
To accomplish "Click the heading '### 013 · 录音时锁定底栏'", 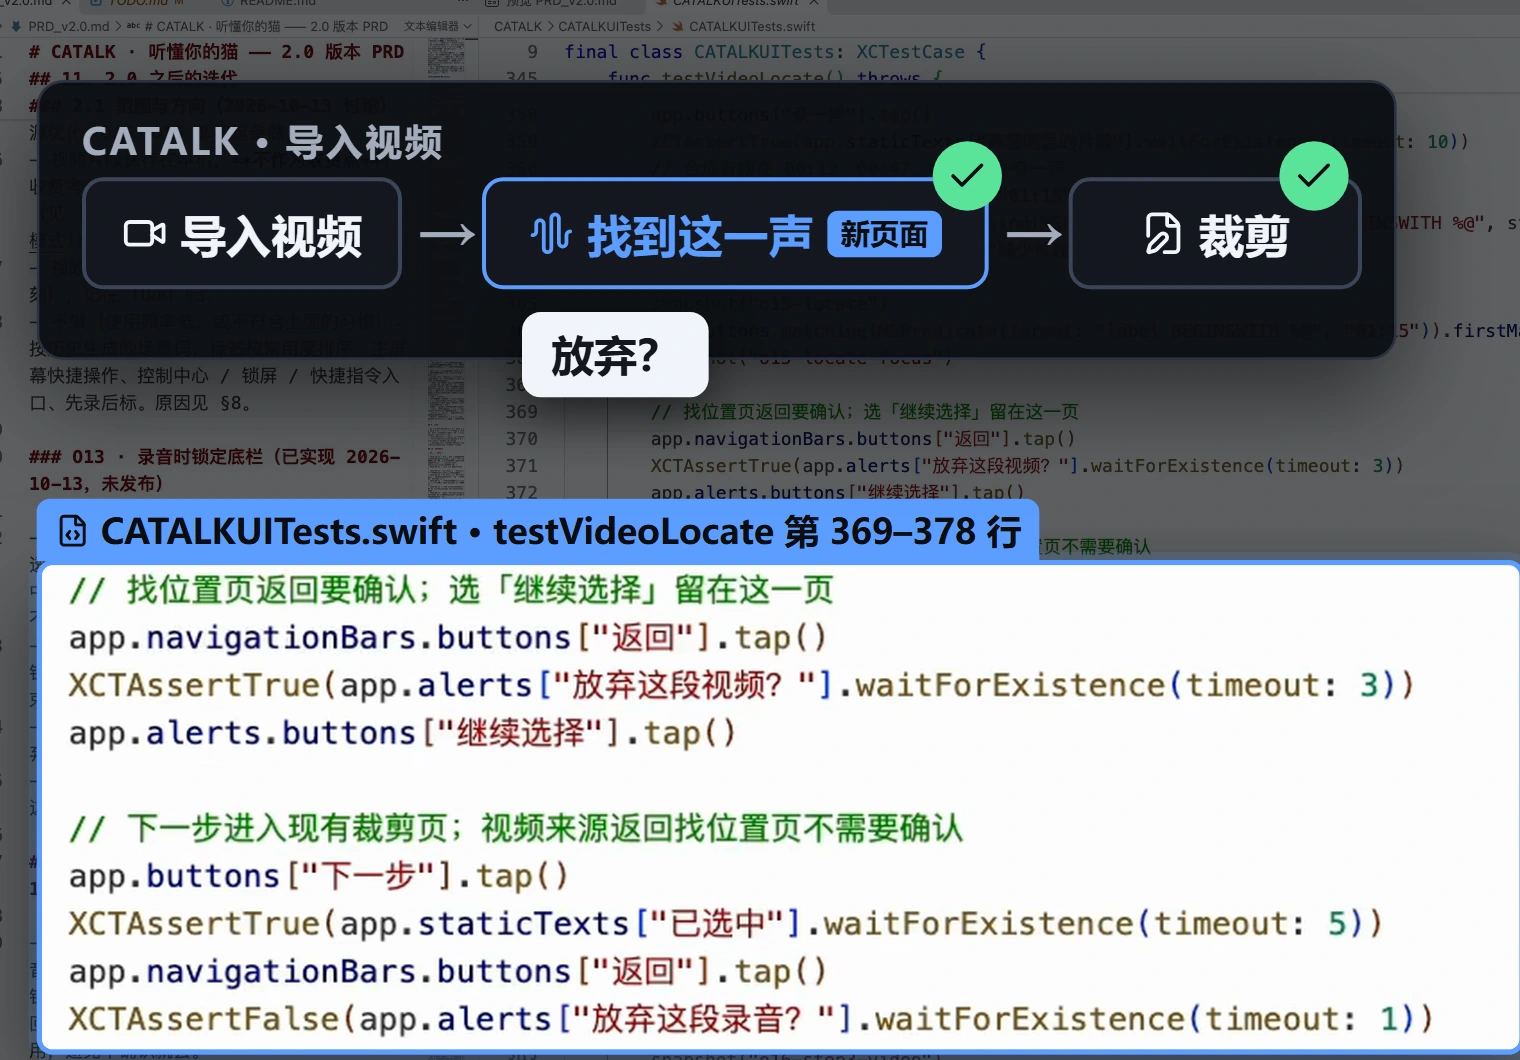I will (x=214, y=470).
